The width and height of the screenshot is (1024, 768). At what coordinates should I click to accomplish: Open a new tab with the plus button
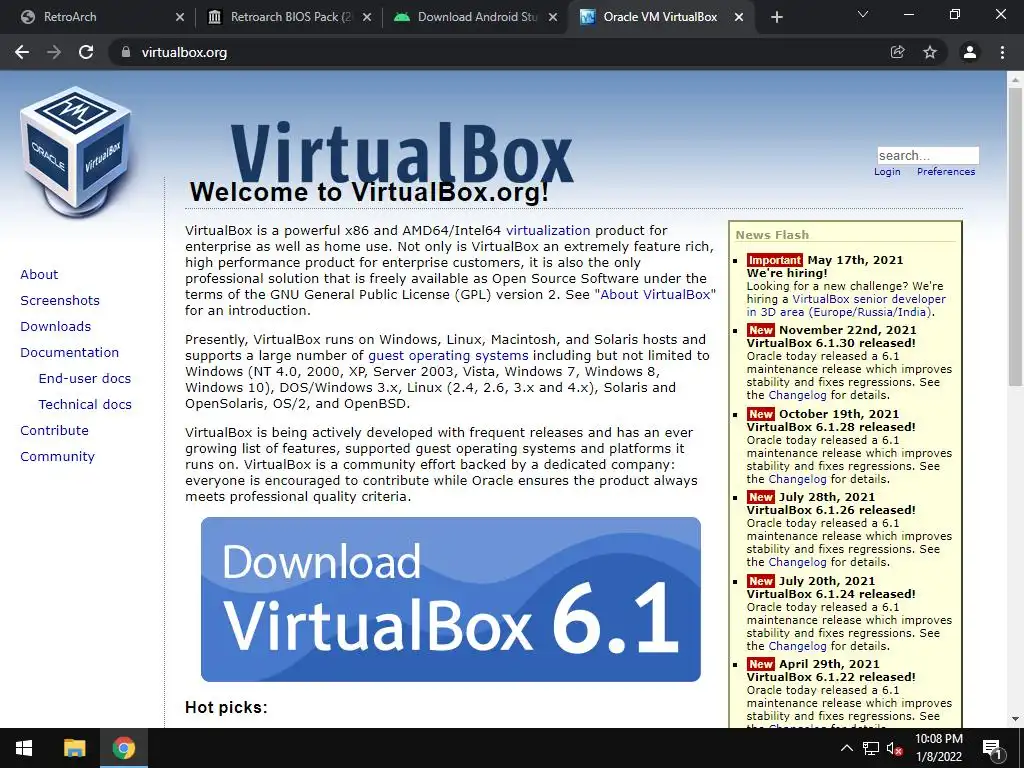776,17
